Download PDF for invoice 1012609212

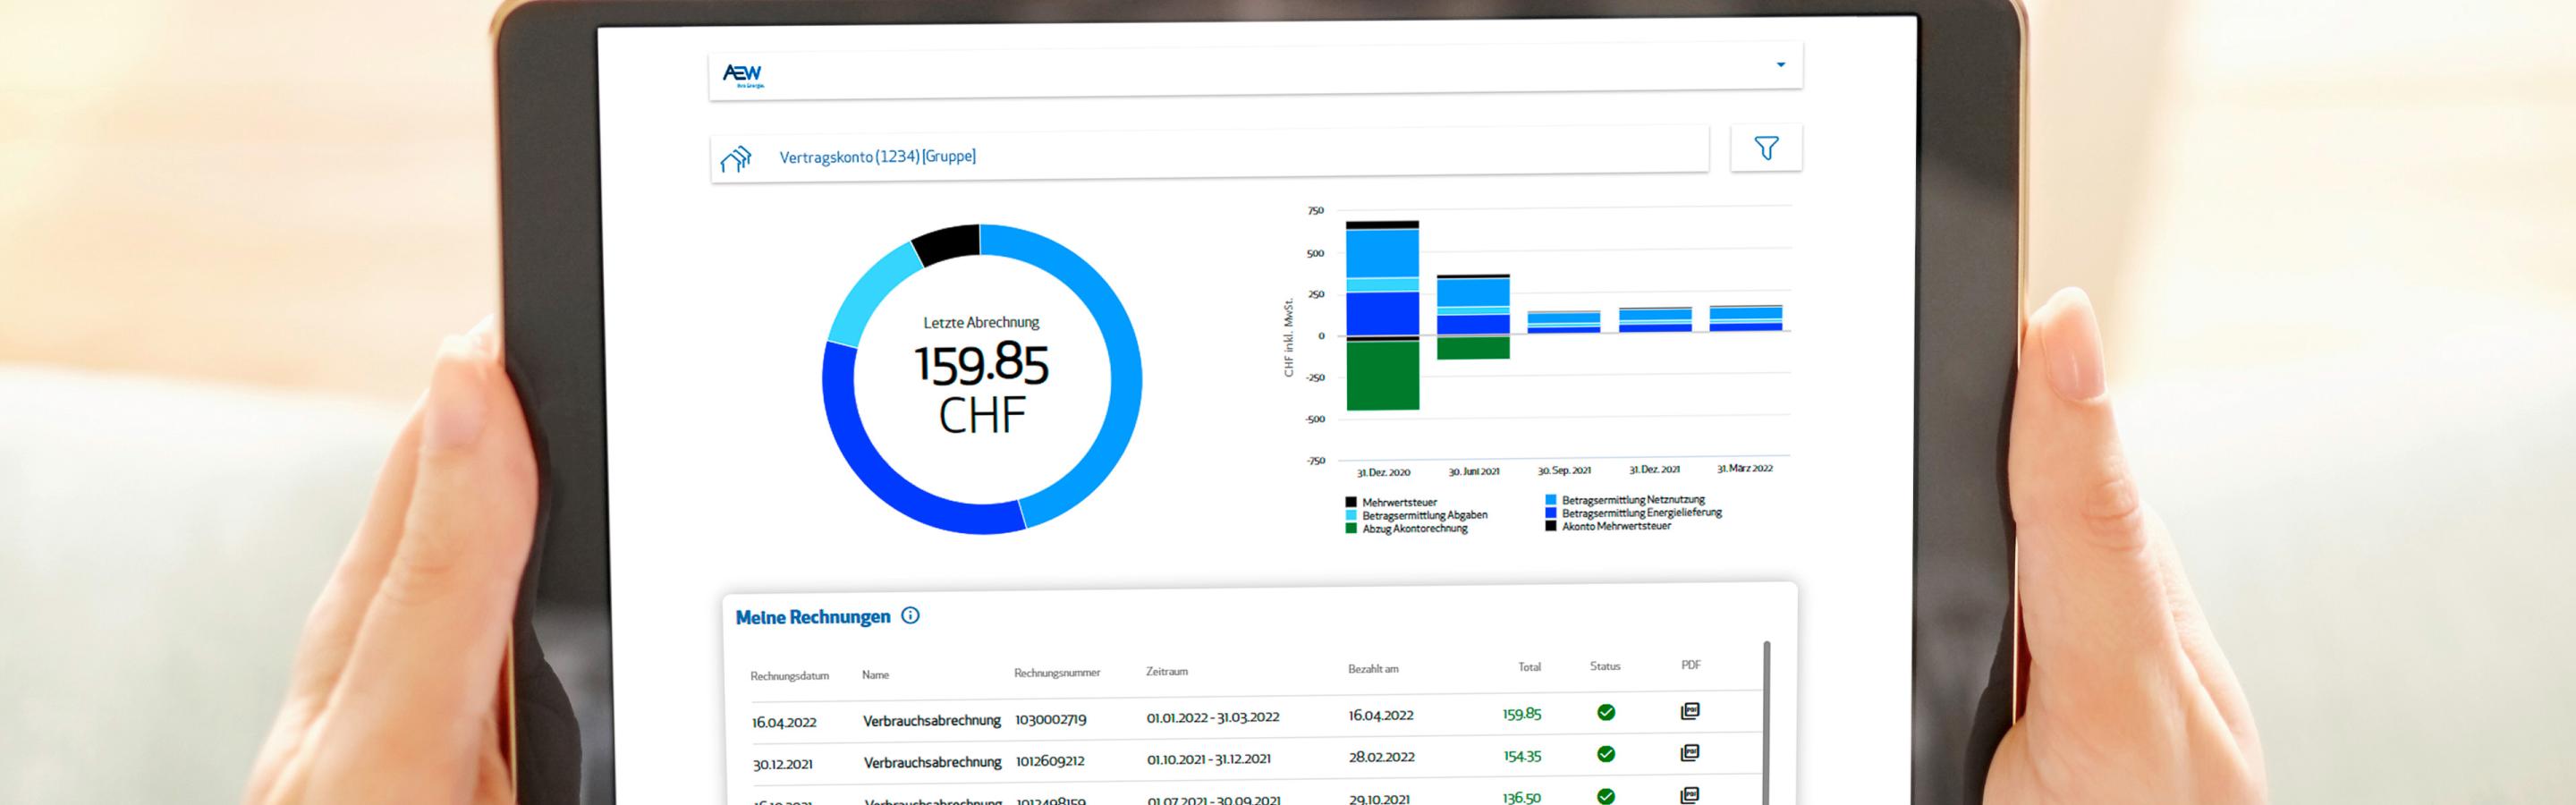click(1690, 753)
